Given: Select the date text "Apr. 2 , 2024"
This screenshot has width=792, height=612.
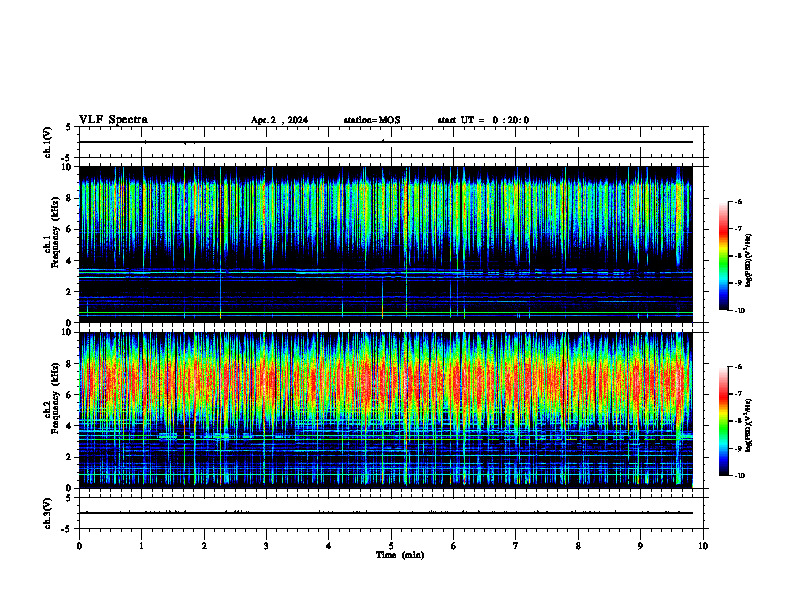Looking at the screenshot, I should pos(279,120).
